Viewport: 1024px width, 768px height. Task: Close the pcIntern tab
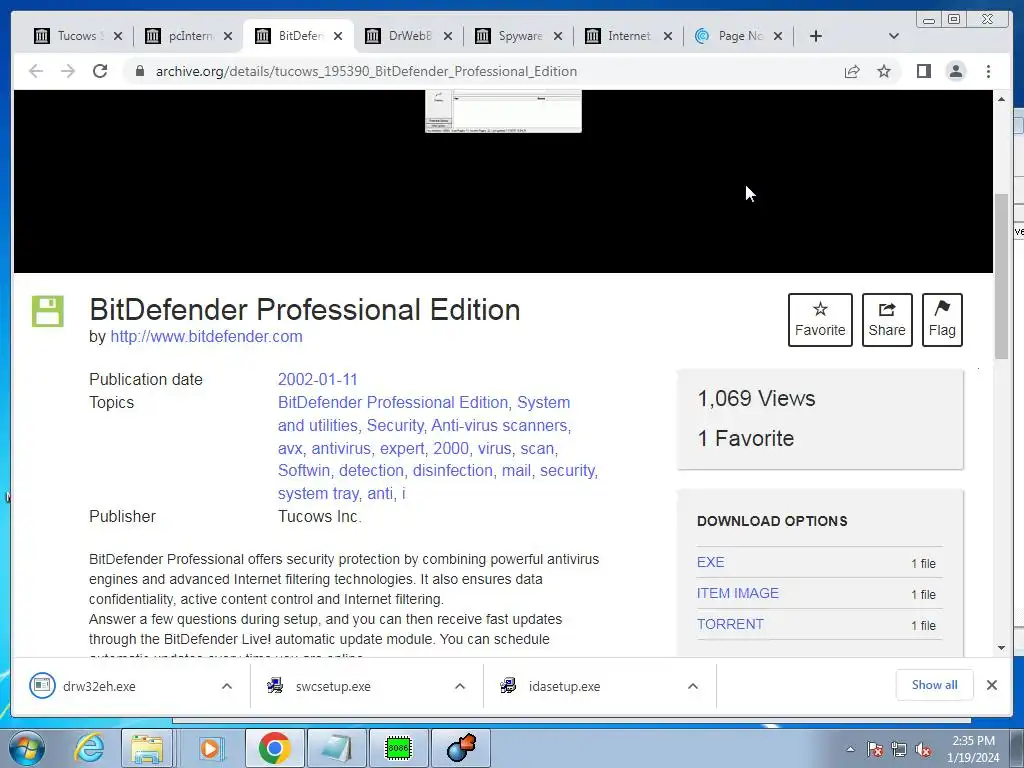pos(227,36)
